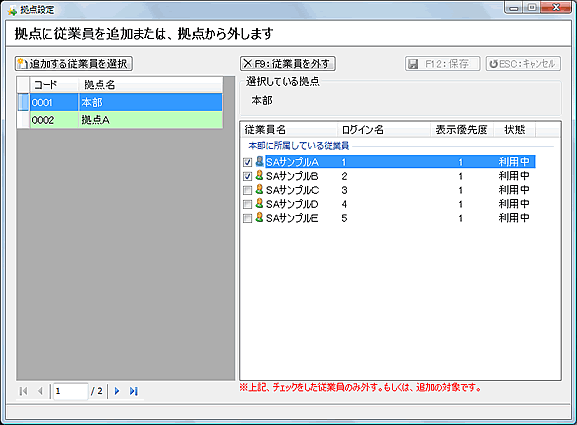Click the F12:保存 save button
Image resolution: width=577 pixels, height=425 pixels.
click(443, 64)
